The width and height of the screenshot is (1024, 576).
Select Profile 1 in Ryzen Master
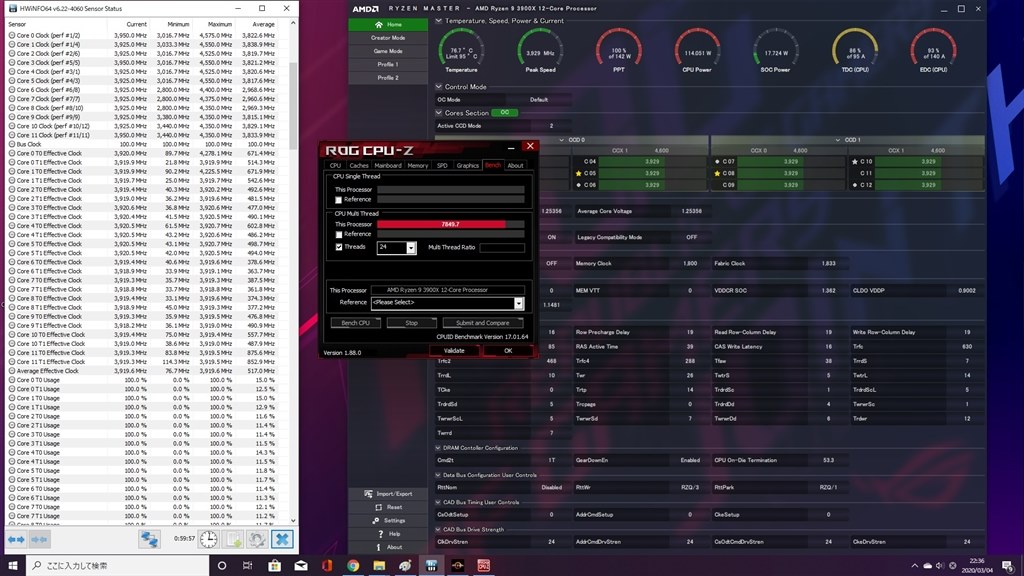click(388, 65)
